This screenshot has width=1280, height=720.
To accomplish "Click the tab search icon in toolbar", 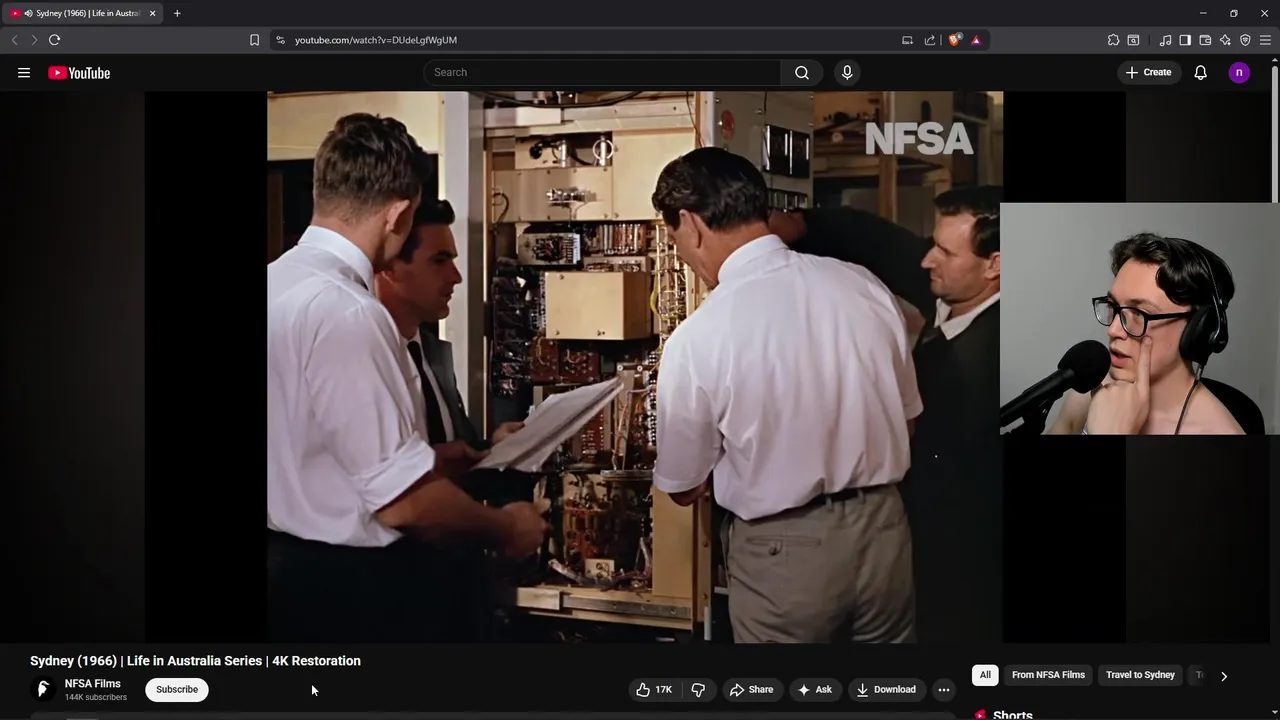I will pyautogui.click(x=1133, y=40).
